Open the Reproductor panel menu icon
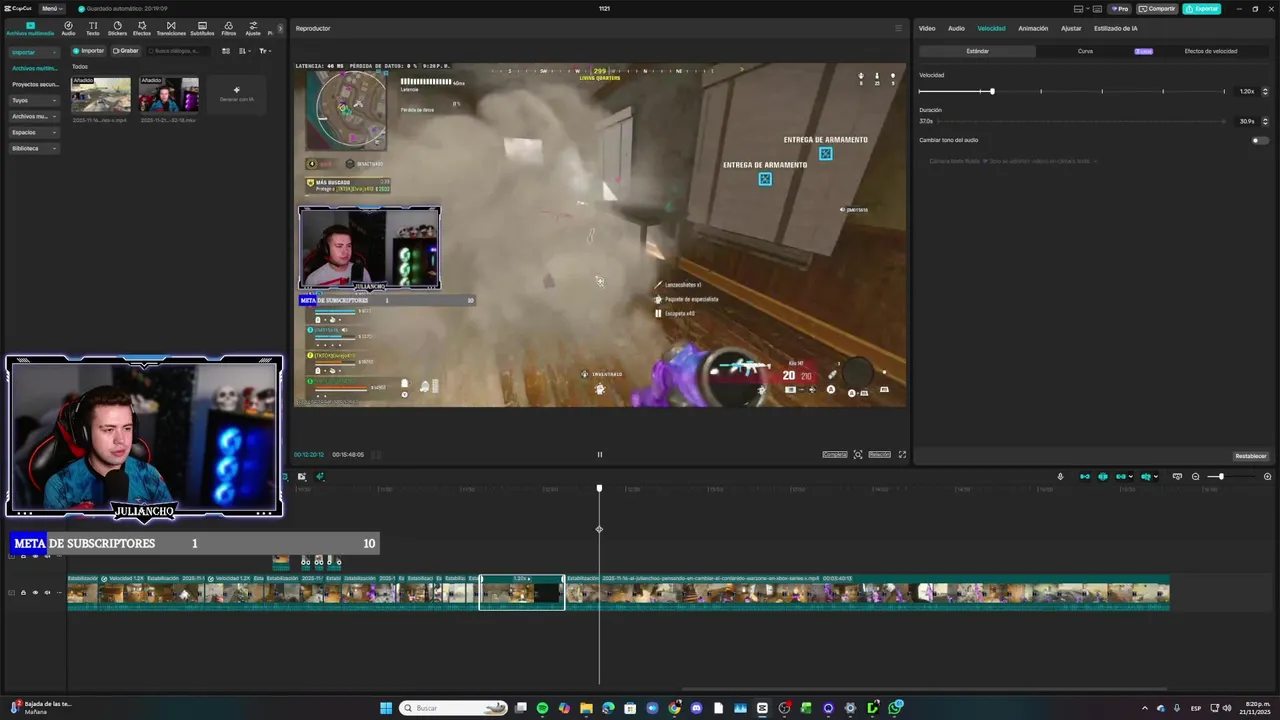Screen dimensions: 1280x720 click(898, 28)
